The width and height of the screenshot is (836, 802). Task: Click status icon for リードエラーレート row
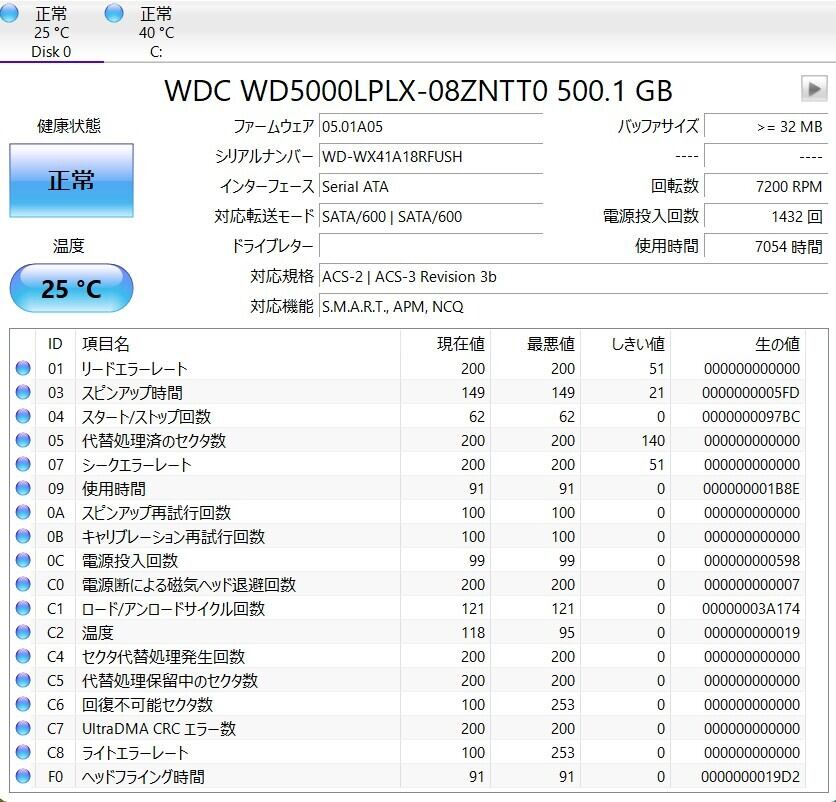click(23, 369)
